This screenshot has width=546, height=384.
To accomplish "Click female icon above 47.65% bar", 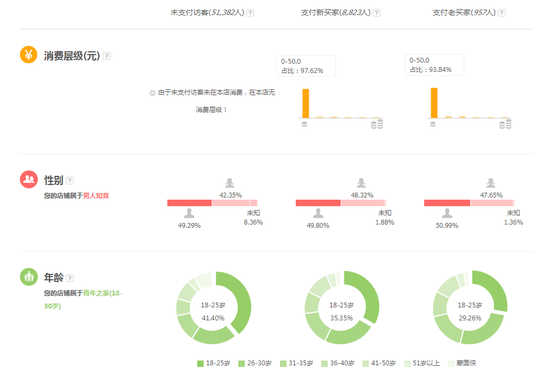I will tap(491, 183).
